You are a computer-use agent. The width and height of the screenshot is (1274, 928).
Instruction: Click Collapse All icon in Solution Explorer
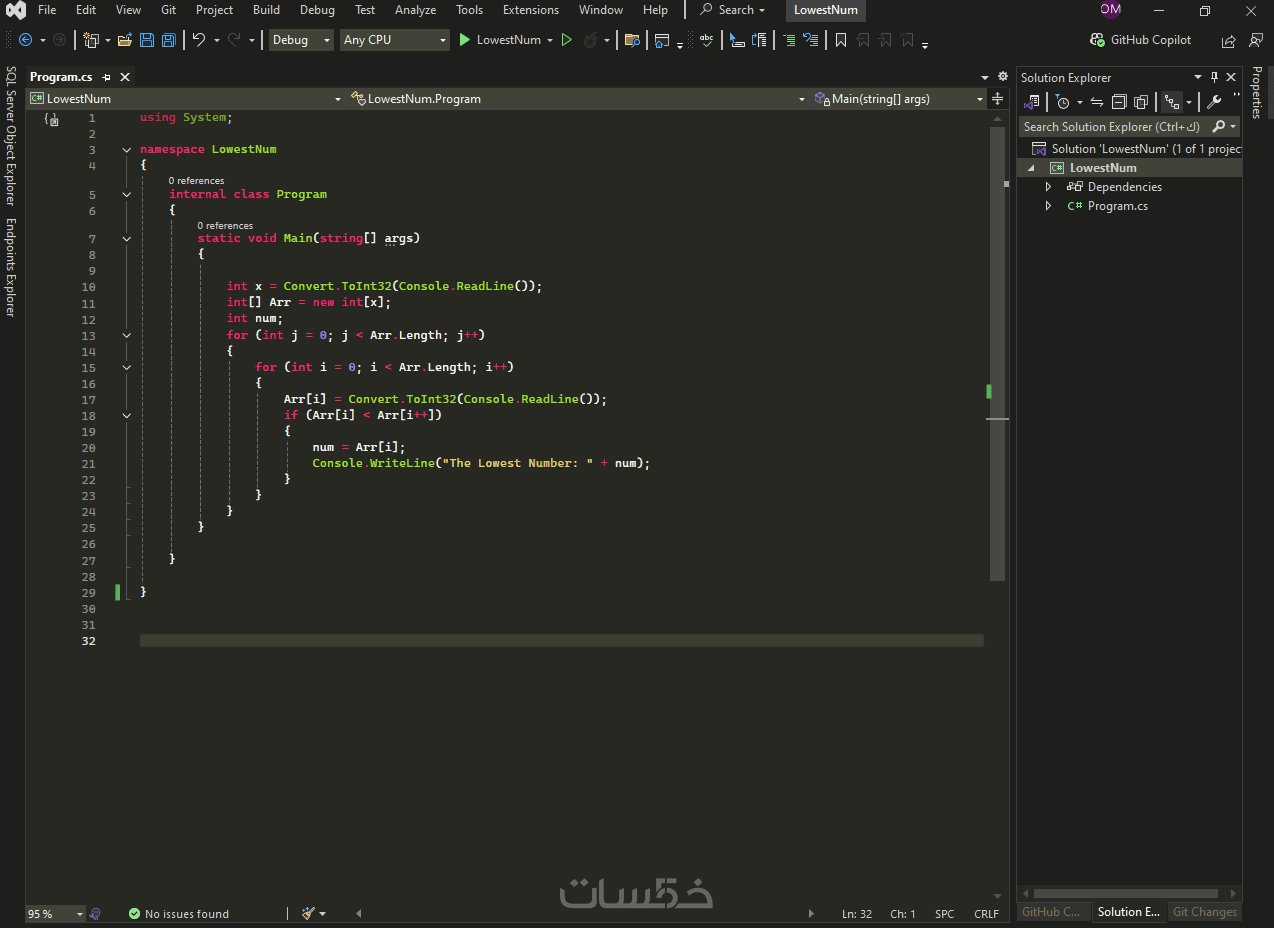click(1119, 102)
